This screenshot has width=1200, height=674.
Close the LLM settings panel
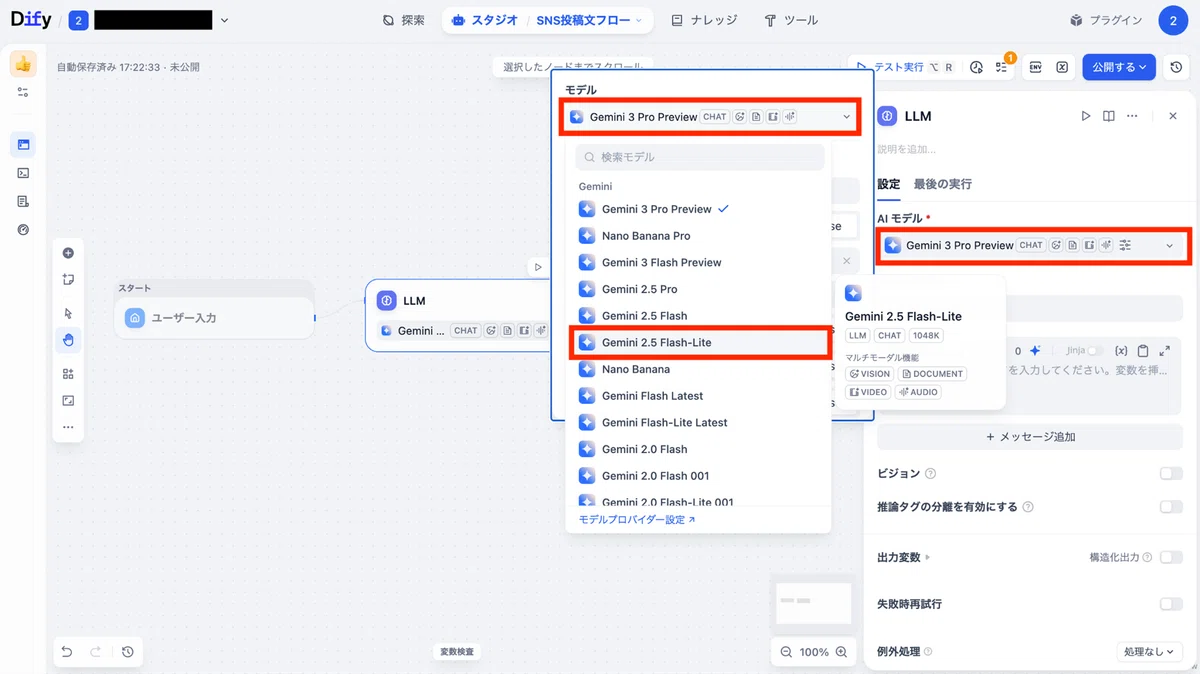point(1173,116)
